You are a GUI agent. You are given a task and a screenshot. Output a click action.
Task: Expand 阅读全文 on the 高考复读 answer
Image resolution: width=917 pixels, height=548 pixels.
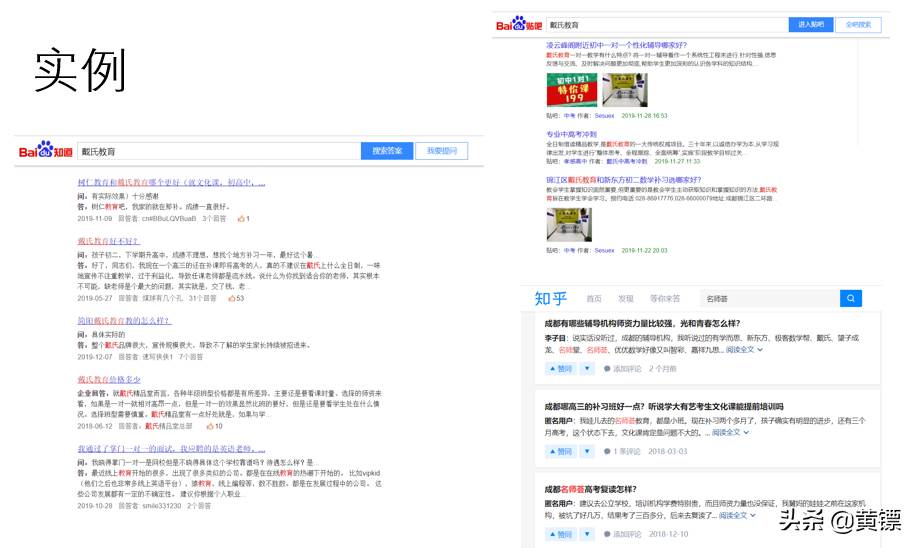click(x=737, y=515)
